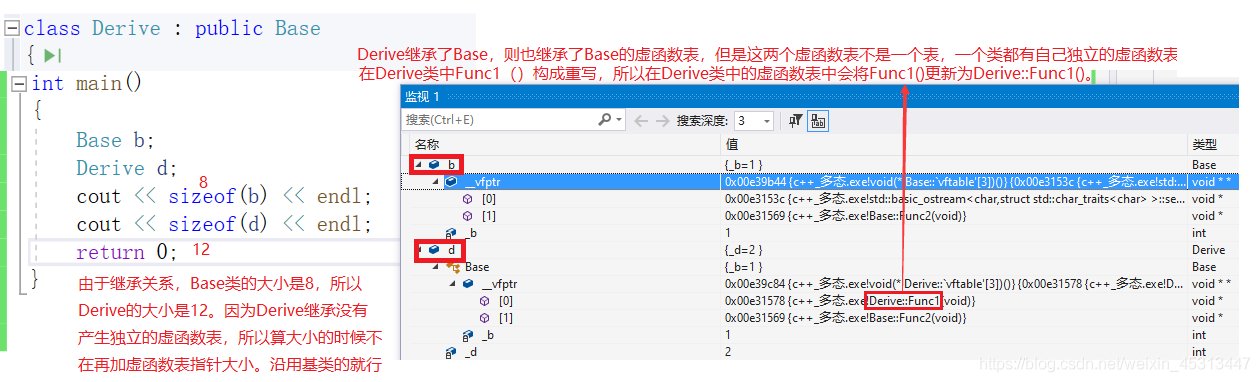
Task: Collapse __vfptr under d's Base
Action: pos(453,284)
